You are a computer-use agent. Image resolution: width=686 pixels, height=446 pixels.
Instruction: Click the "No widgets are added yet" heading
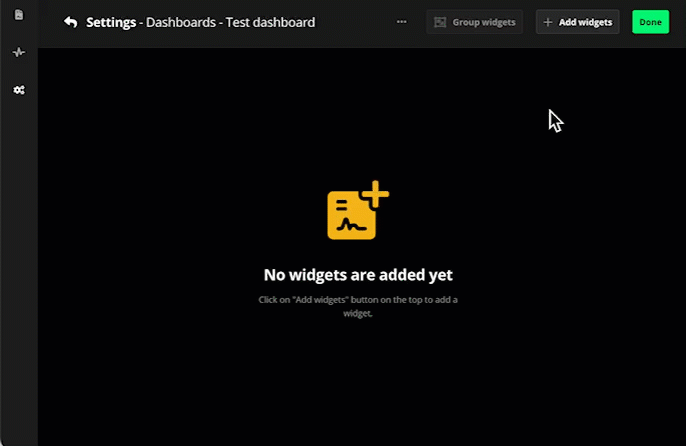(357, 275)
